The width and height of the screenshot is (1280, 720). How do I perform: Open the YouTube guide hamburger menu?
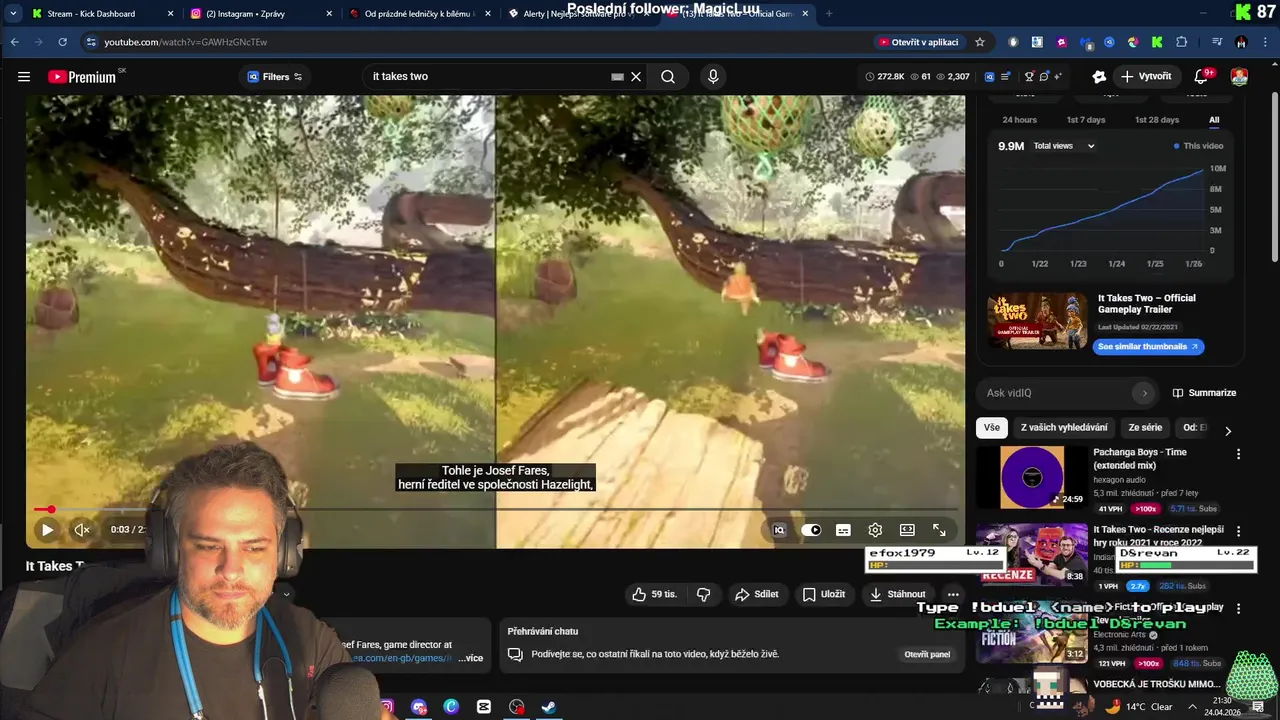pos(24,76)
